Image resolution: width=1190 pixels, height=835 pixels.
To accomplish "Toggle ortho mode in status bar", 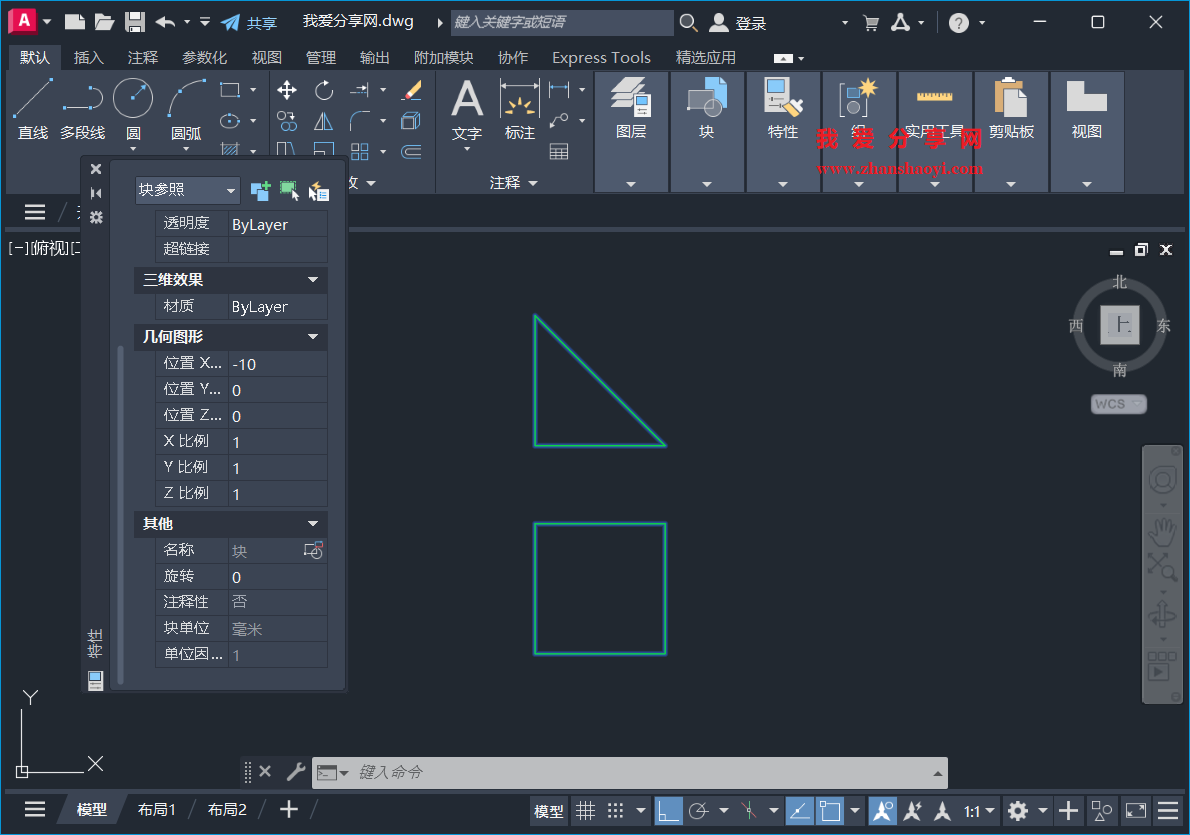I will click(668, 811).
